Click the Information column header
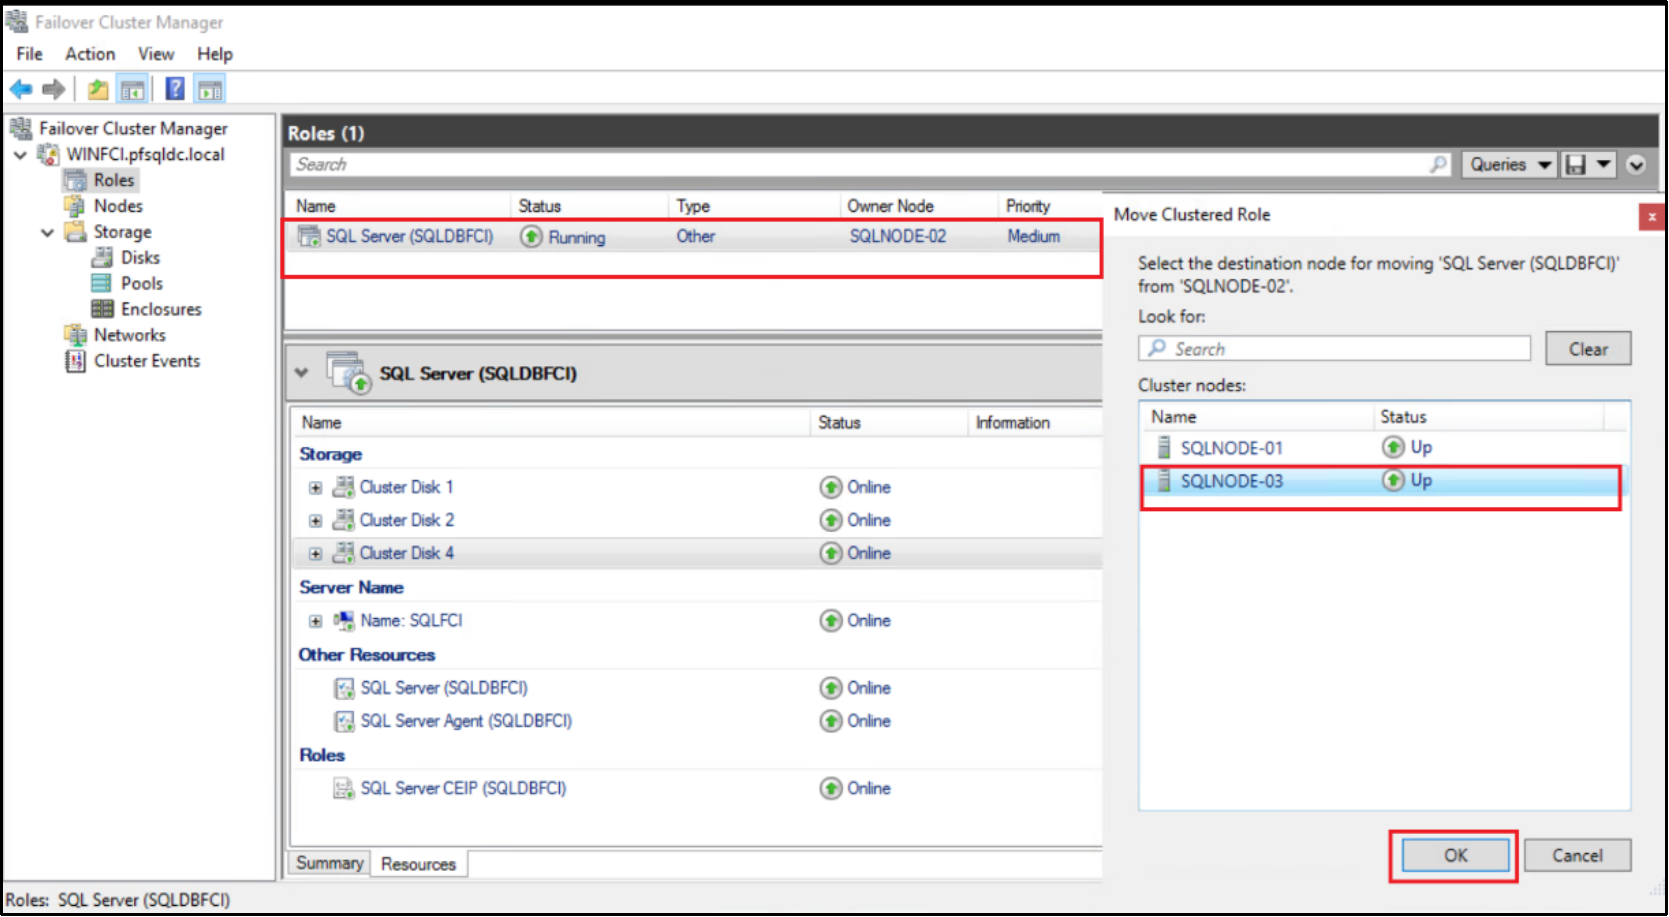 (x=1013, y=423)
